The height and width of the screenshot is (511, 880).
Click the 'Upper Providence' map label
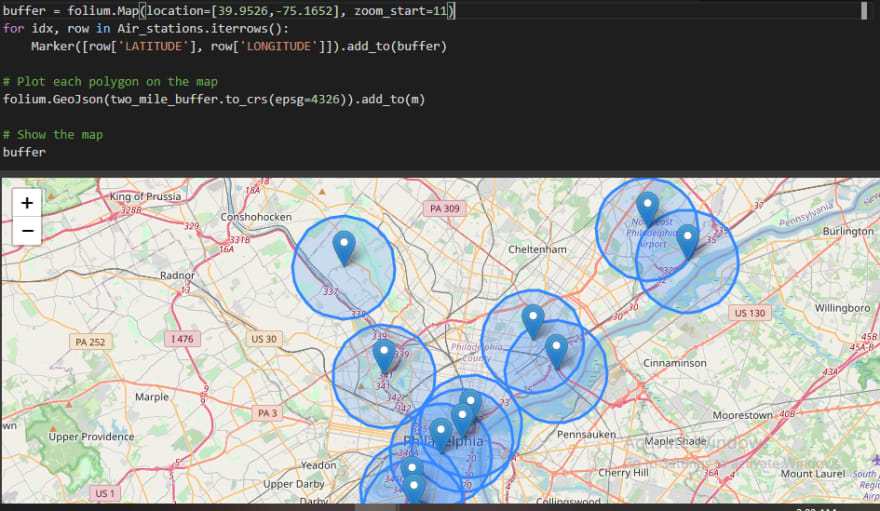point(91,436)
